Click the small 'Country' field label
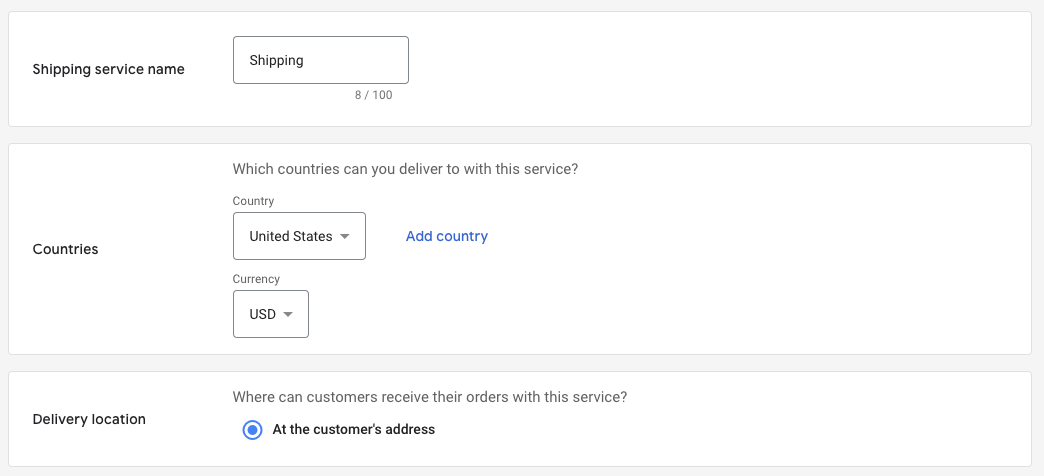Viewport: 1044px width, 476px height. (x=253, y=201)
